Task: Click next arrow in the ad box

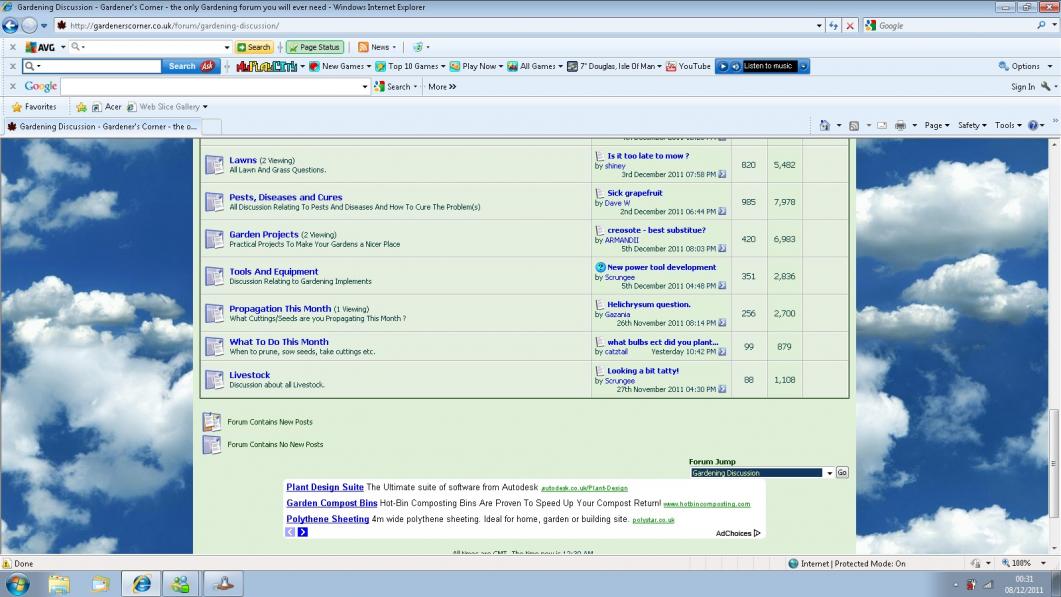Action: click(303, 532)
